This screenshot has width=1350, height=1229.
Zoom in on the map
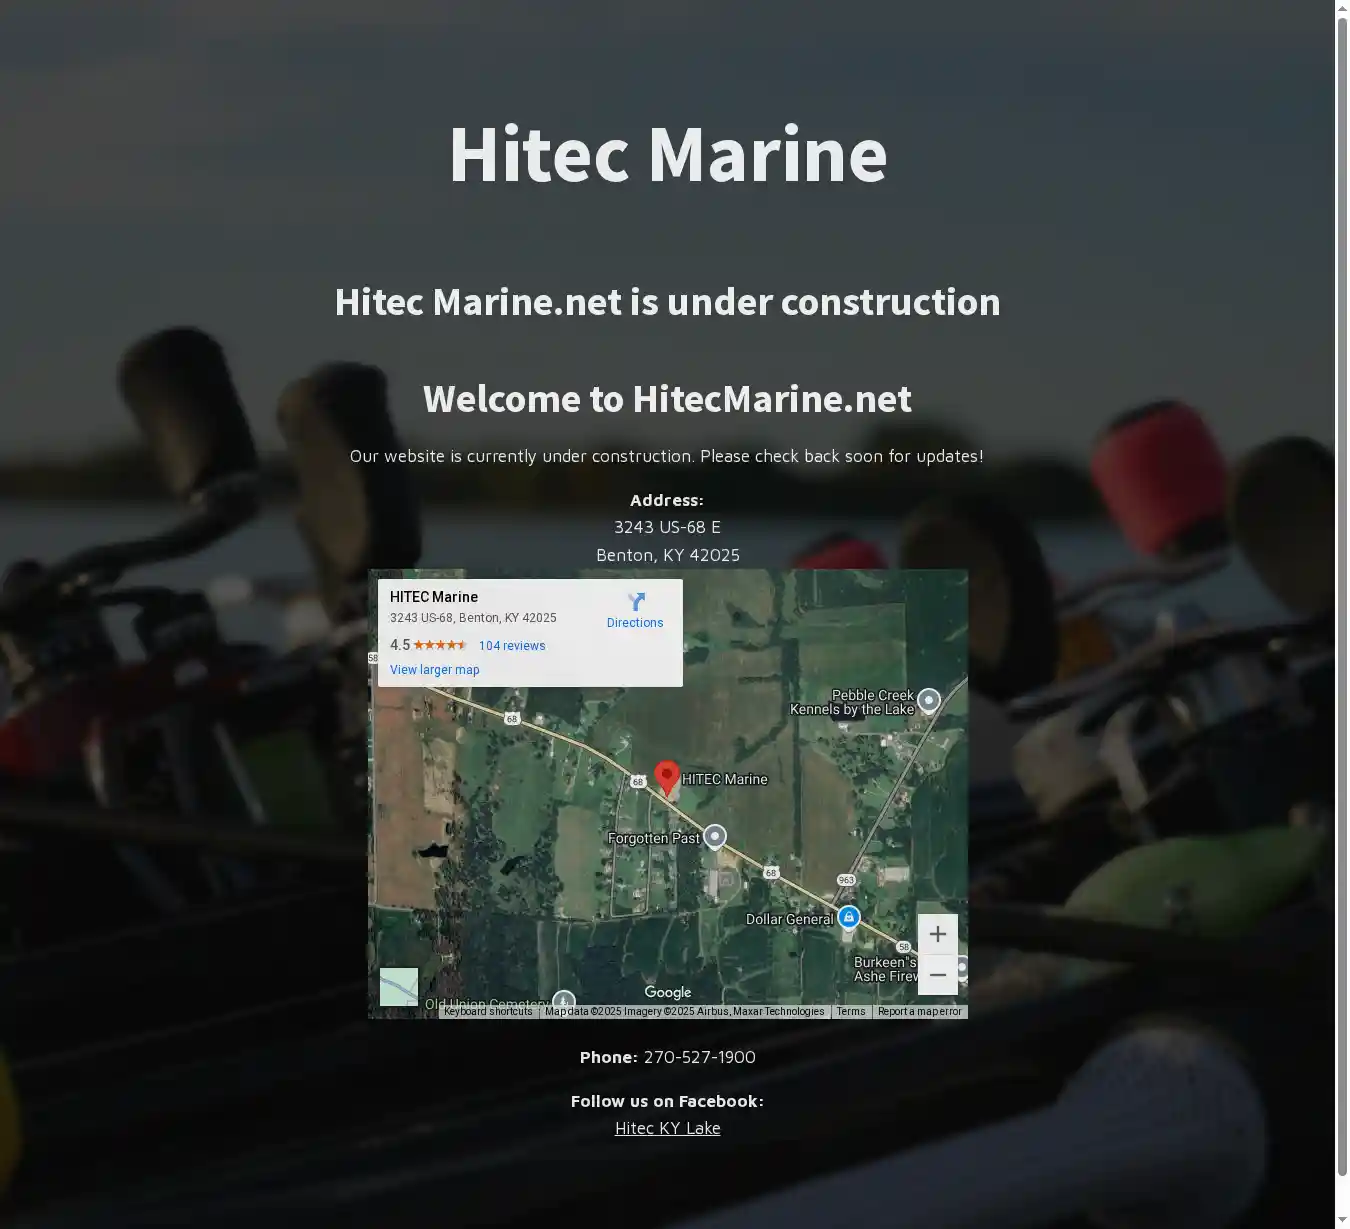click(x=937, y=934)
